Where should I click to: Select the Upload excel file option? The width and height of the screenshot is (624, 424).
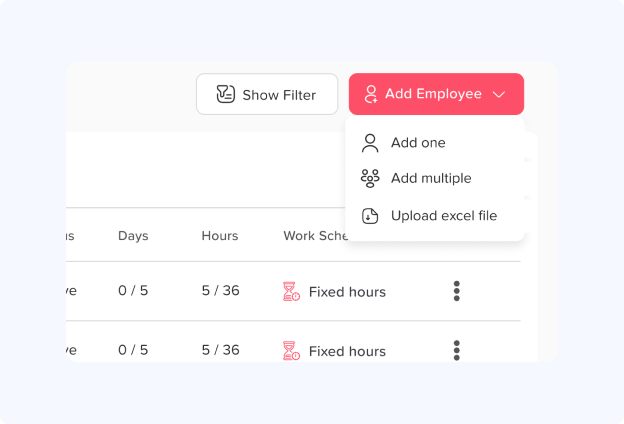[443, 216]
